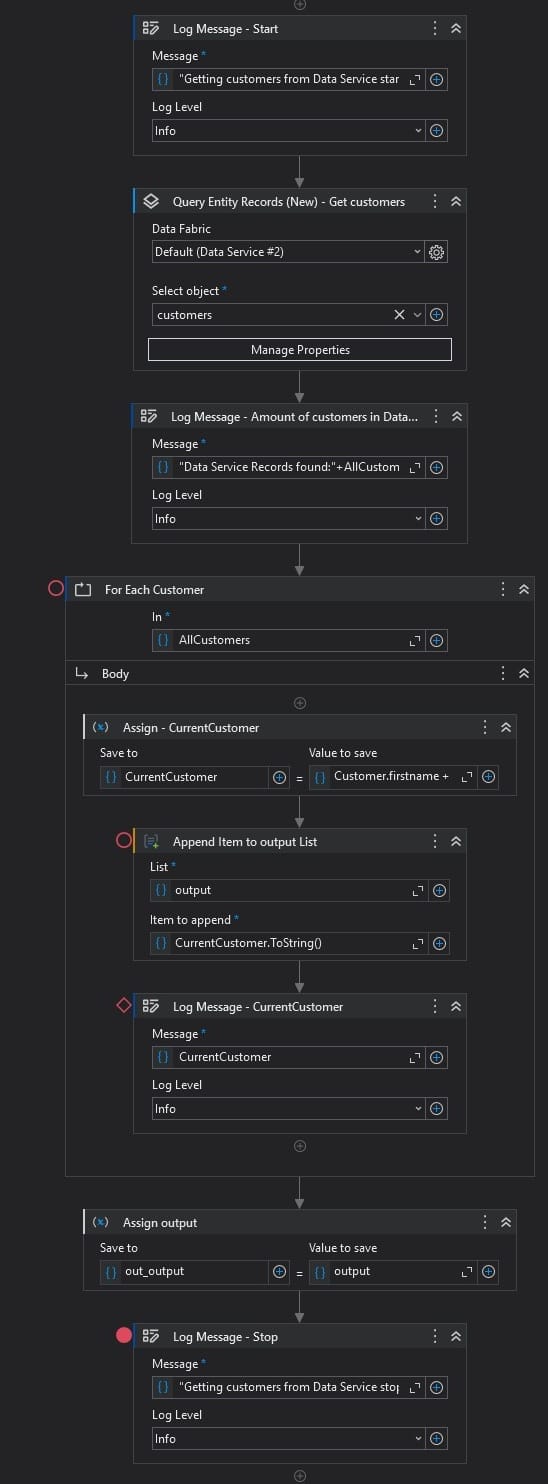
Task: Open Log Level dropdown in Log Message - Start
Action: (288, 131)
